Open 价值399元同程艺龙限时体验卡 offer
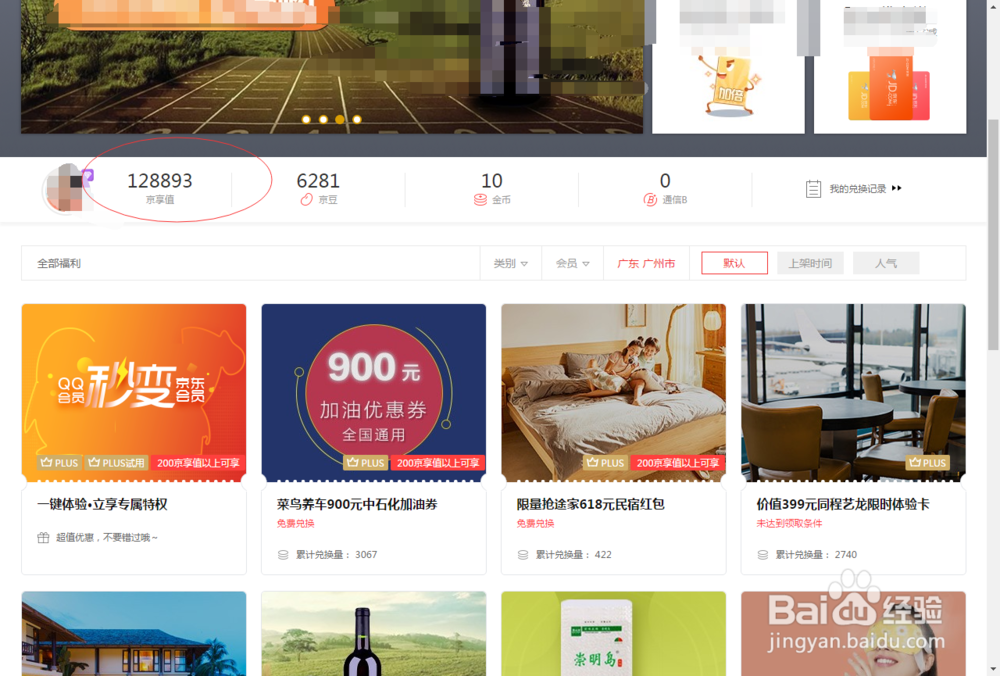 click(843, 504)
